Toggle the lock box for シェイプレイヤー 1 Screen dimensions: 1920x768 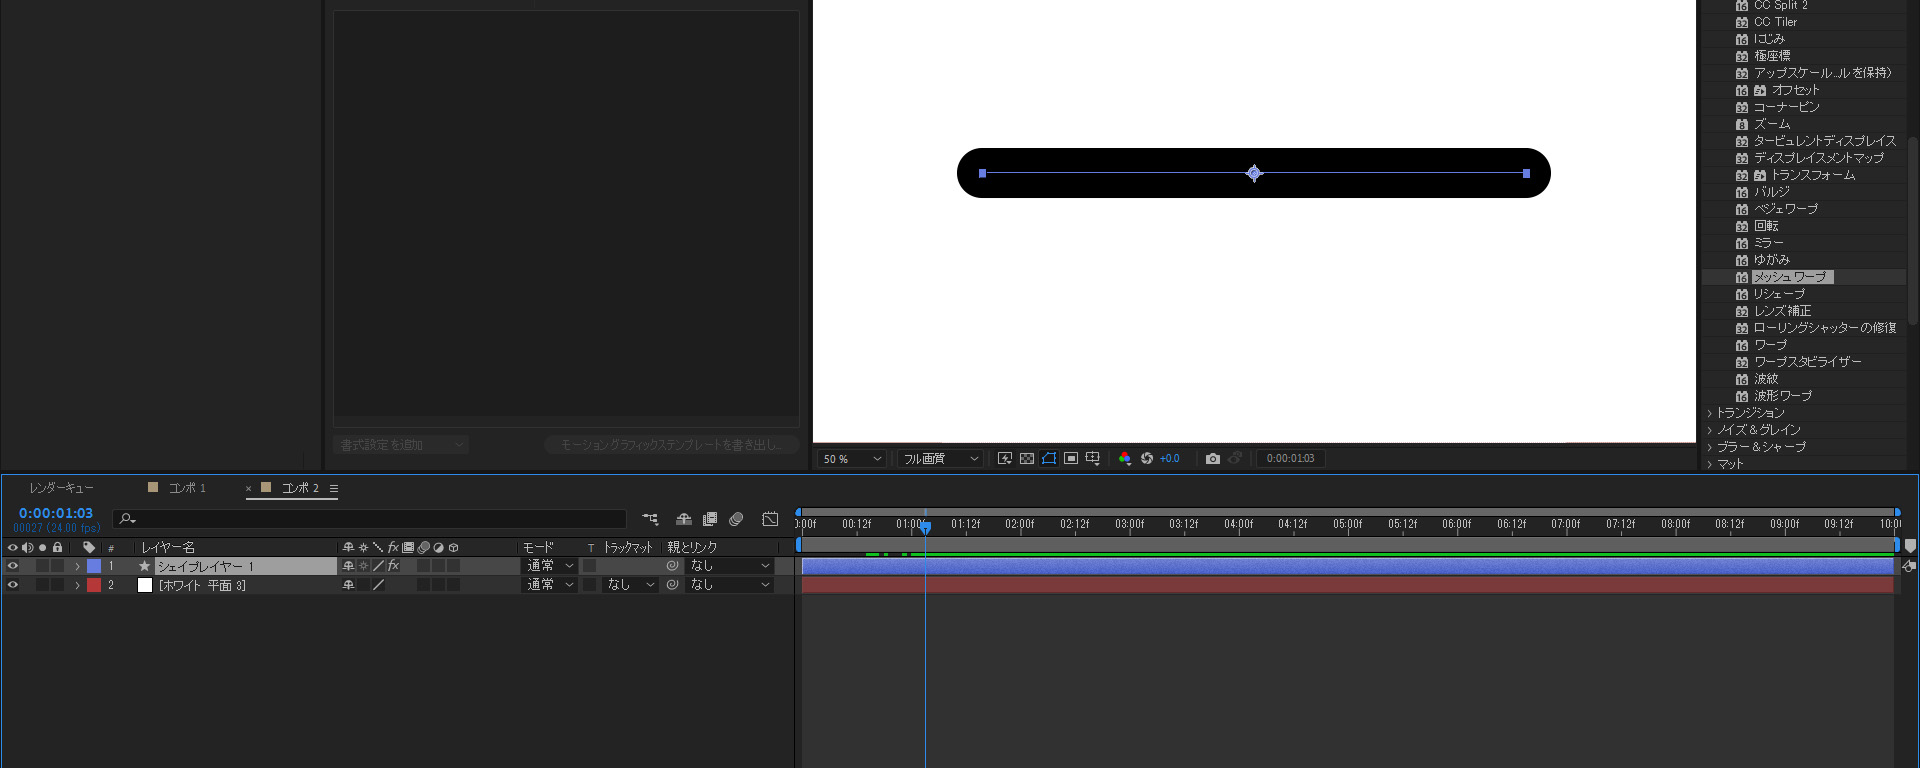tap(57, 566)
